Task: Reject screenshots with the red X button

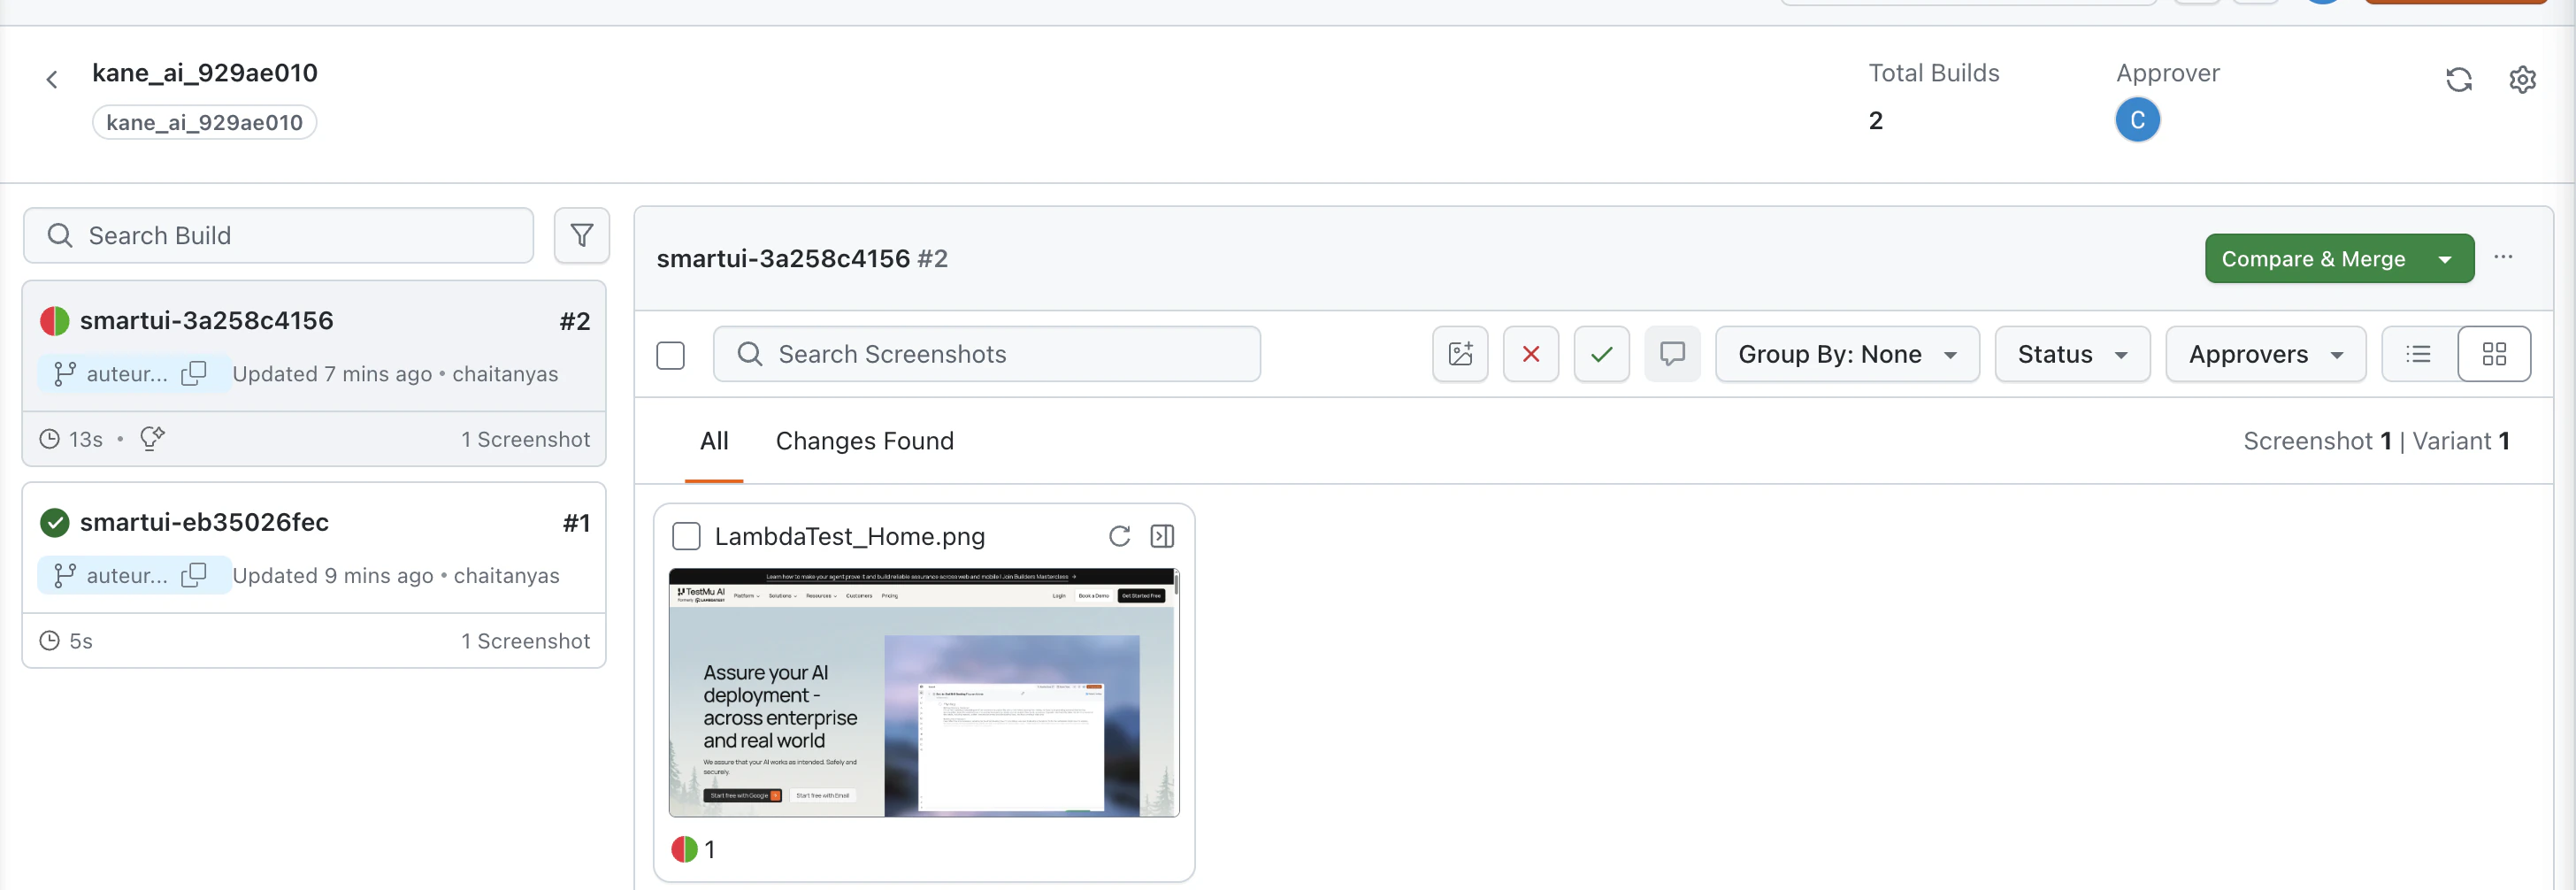Action: (1531, 354)
